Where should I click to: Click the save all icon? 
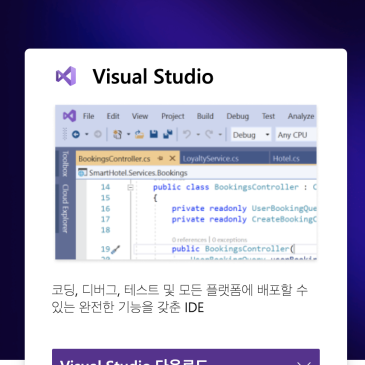[x=168, y=134]
